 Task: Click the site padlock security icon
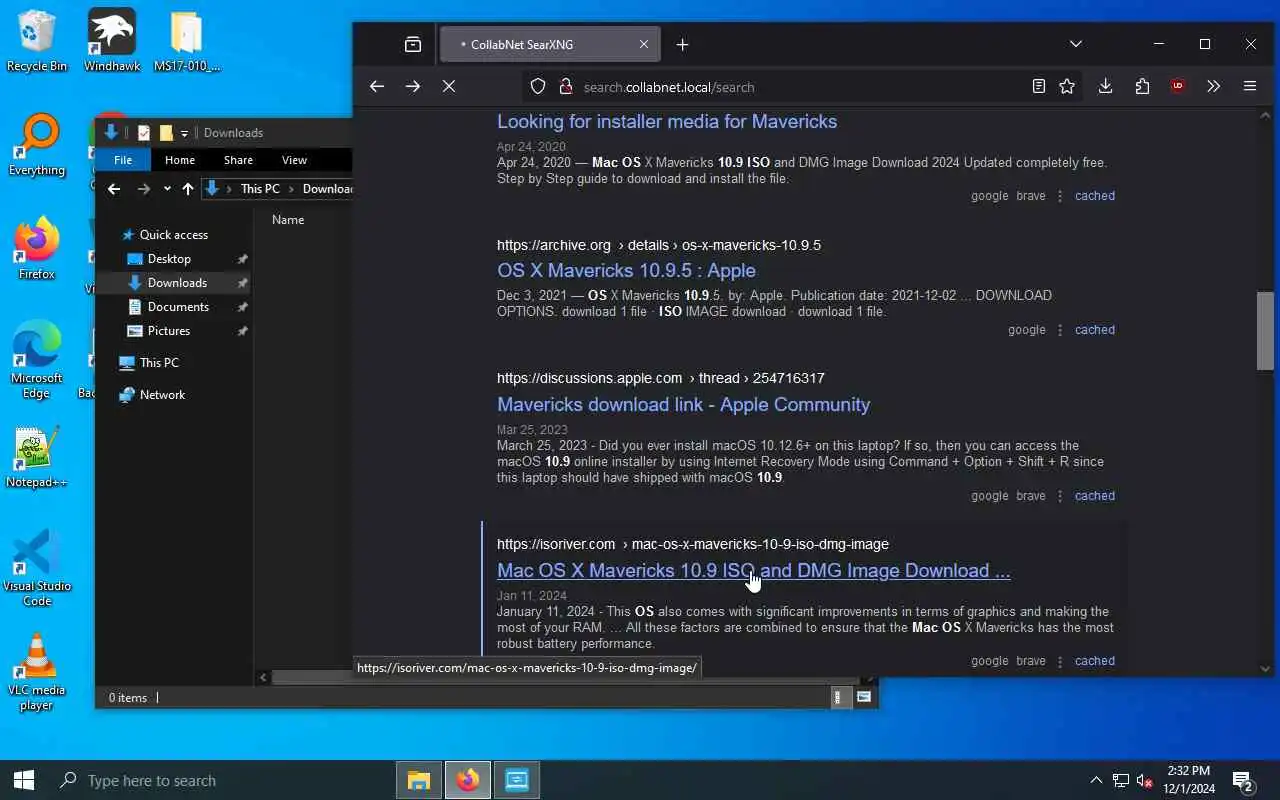(x=564, y=87)
